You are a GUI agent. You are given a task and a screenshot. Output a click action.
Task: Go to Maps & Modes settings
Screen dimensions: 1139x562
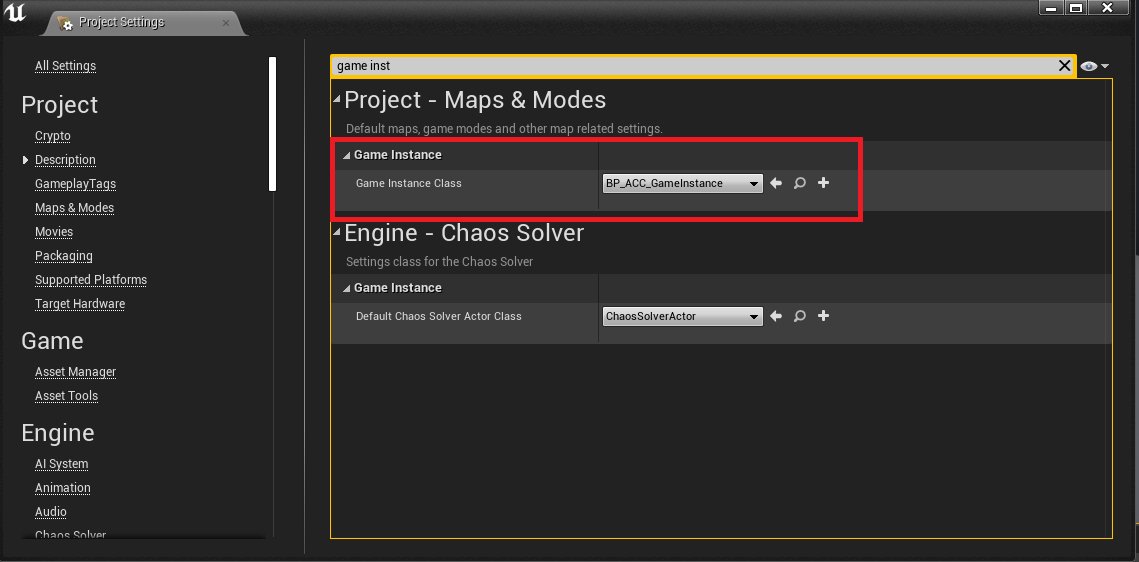tap(74, 208)
